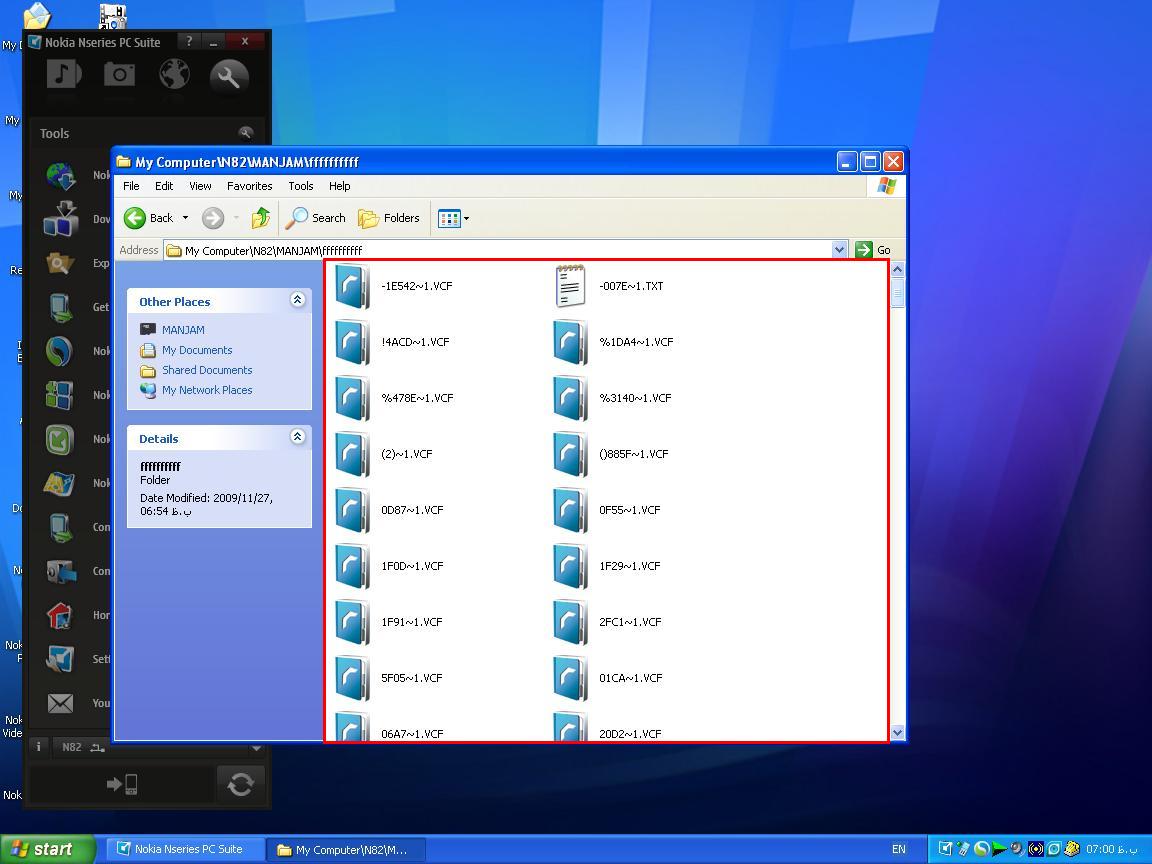Open the music note section in Nokia PC Suite
Viewport: 1152px width, 864px height.
pyautogui.click(x=63, y=74)
